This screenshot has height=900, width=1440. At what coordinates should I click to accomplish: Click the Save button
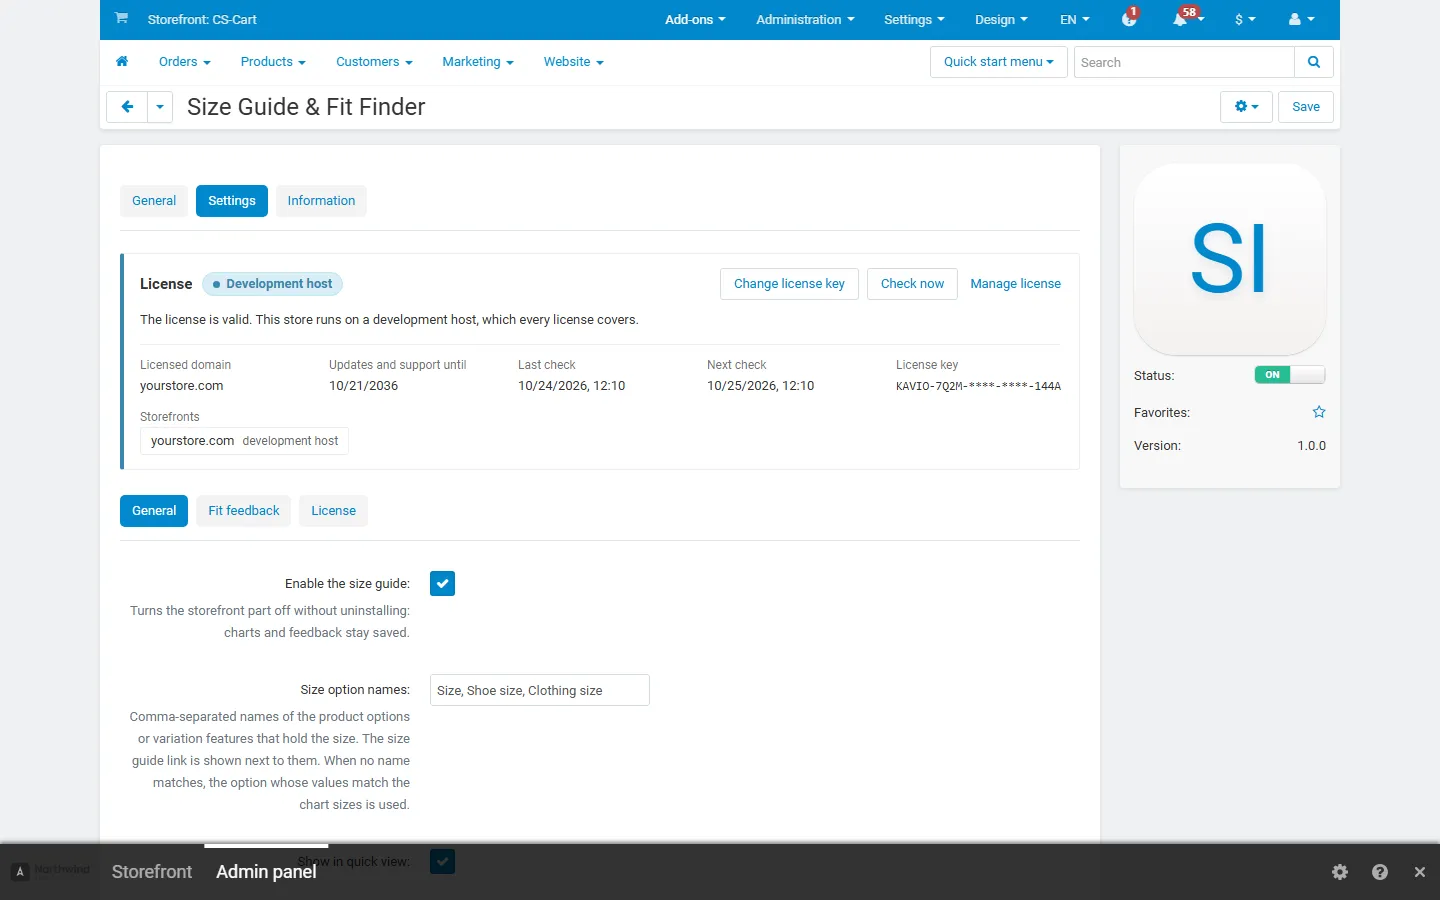[1306, 107]
